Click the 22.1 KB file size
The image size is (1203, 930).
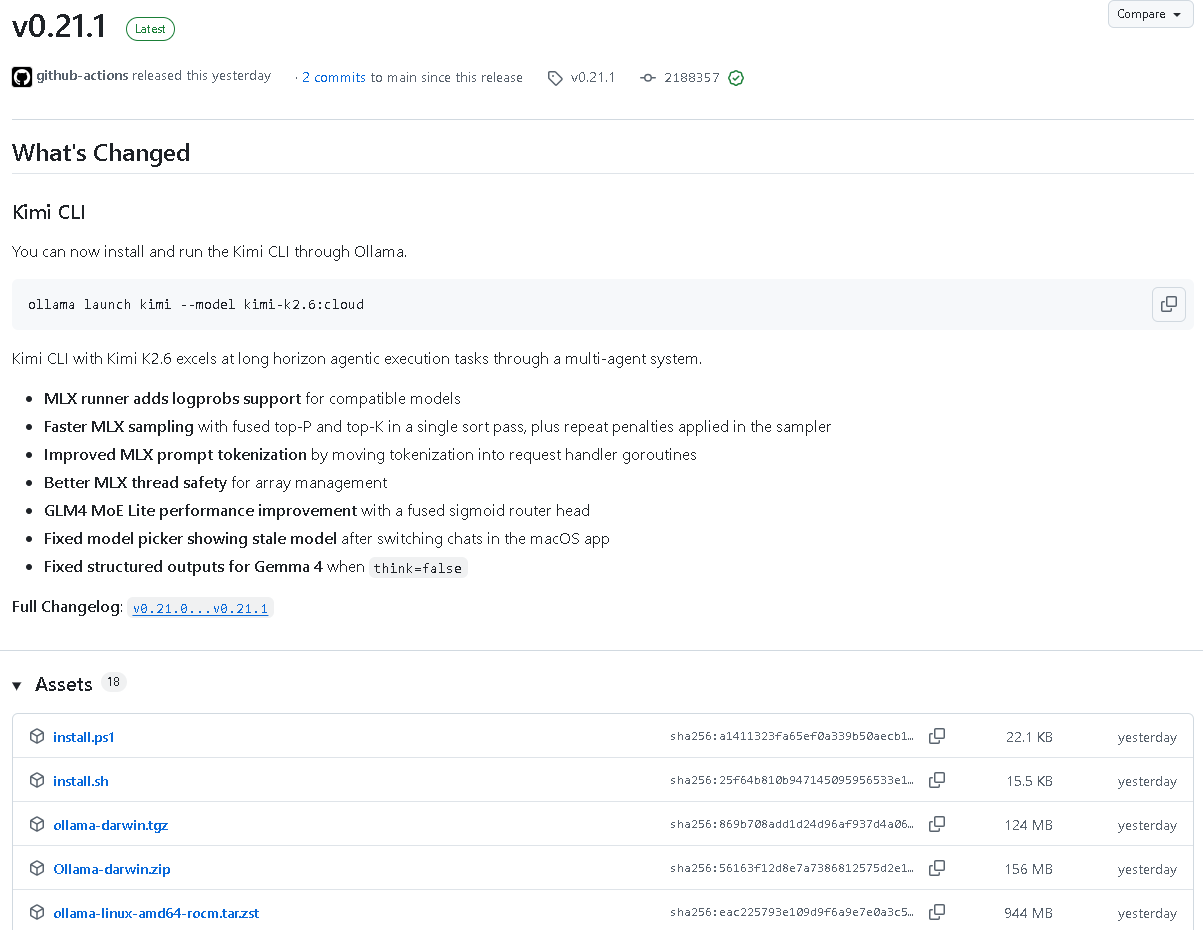(x=1029, y=737)
